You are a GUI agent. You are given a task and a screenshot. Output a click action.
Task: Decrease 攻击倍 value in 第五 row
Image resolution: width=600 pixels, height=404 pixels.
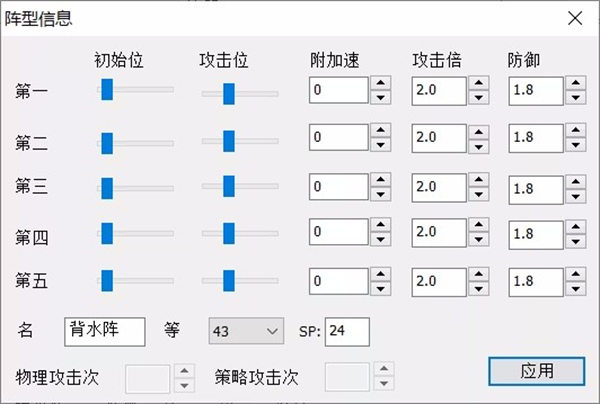479,289
